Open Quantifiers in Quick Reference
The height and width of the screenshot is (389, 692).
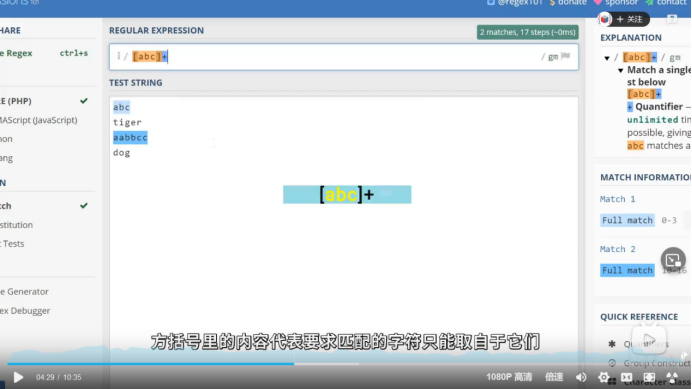[x=646, y=344]
